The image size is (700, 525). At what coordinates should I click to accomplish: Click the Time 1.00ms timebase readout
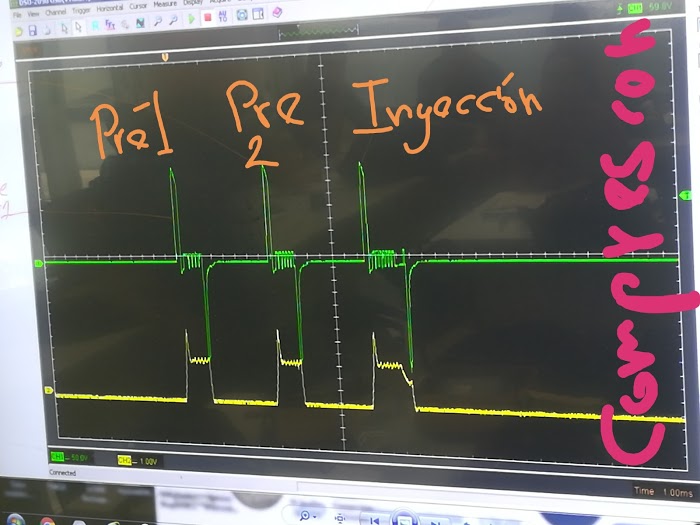coord(657,491)
